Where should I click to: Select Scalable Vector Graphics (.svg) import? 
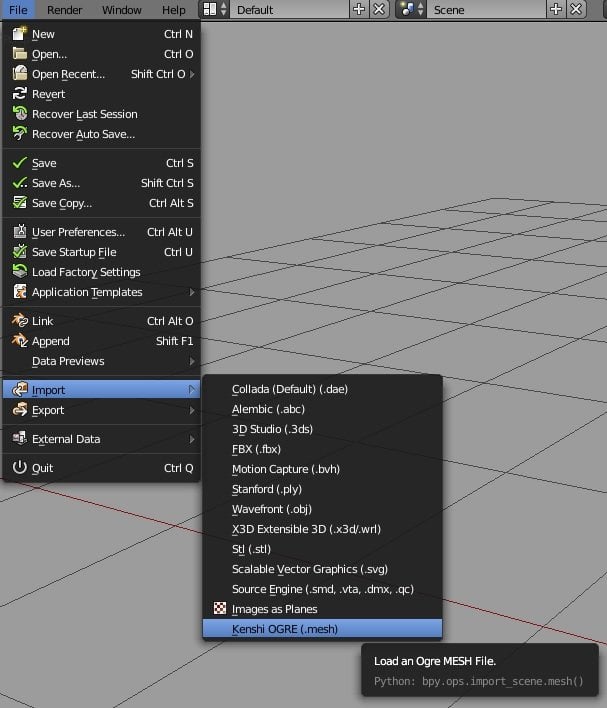[322, 568]
